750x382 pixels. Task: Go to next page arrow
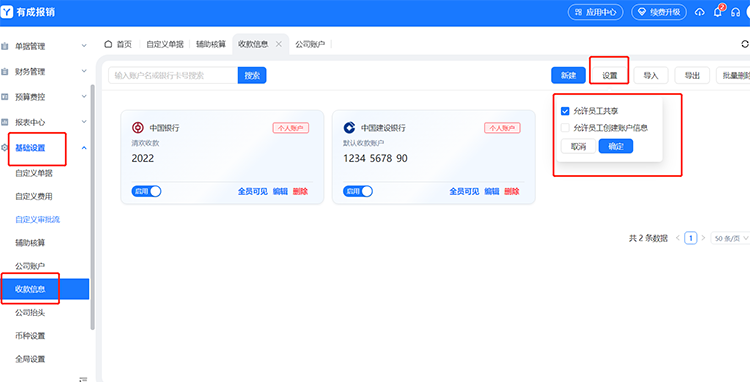(x=703, y=238)
